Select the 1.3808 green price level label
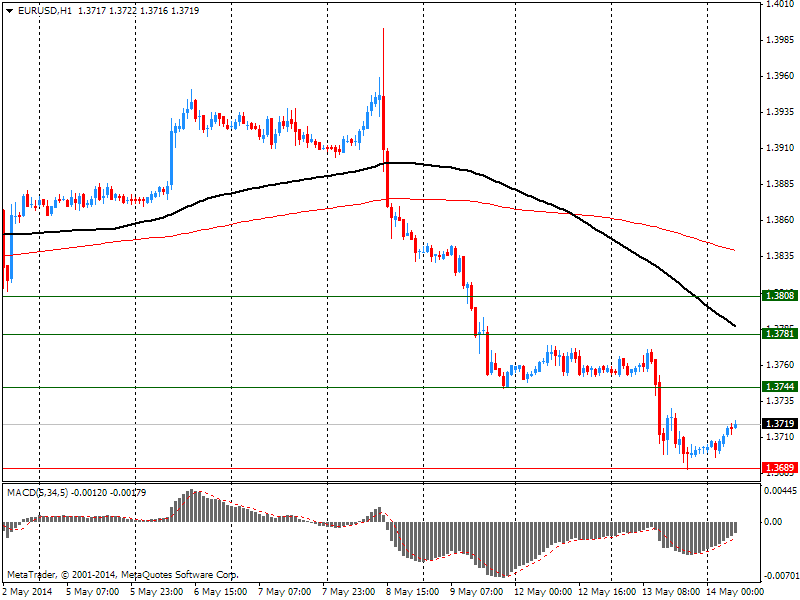The width and height of the screenshot is (800, 600). 780,295
